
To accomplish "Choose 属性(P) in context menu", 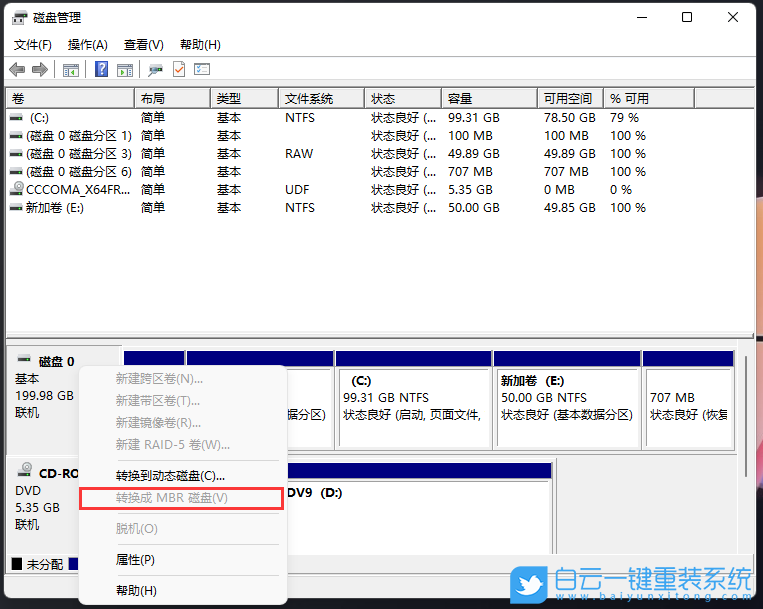I will coord(182,560).
